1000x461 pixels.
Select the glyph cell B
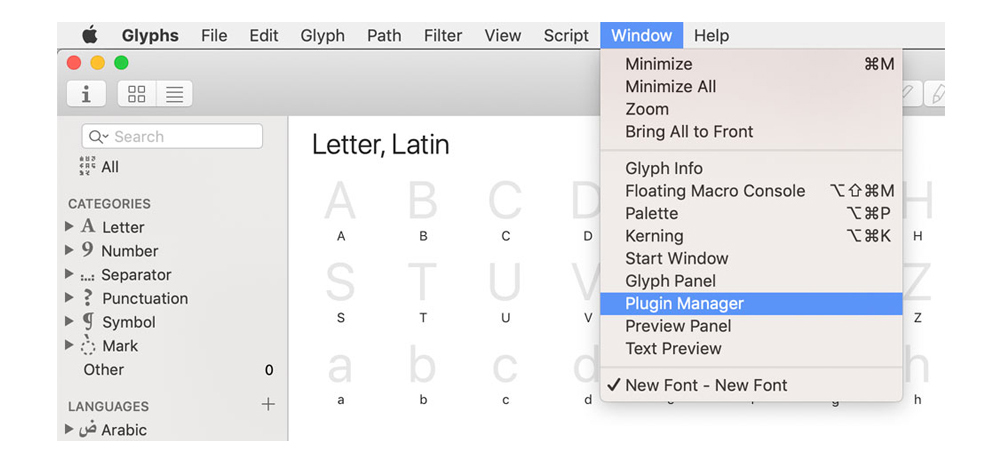point(423,212)
